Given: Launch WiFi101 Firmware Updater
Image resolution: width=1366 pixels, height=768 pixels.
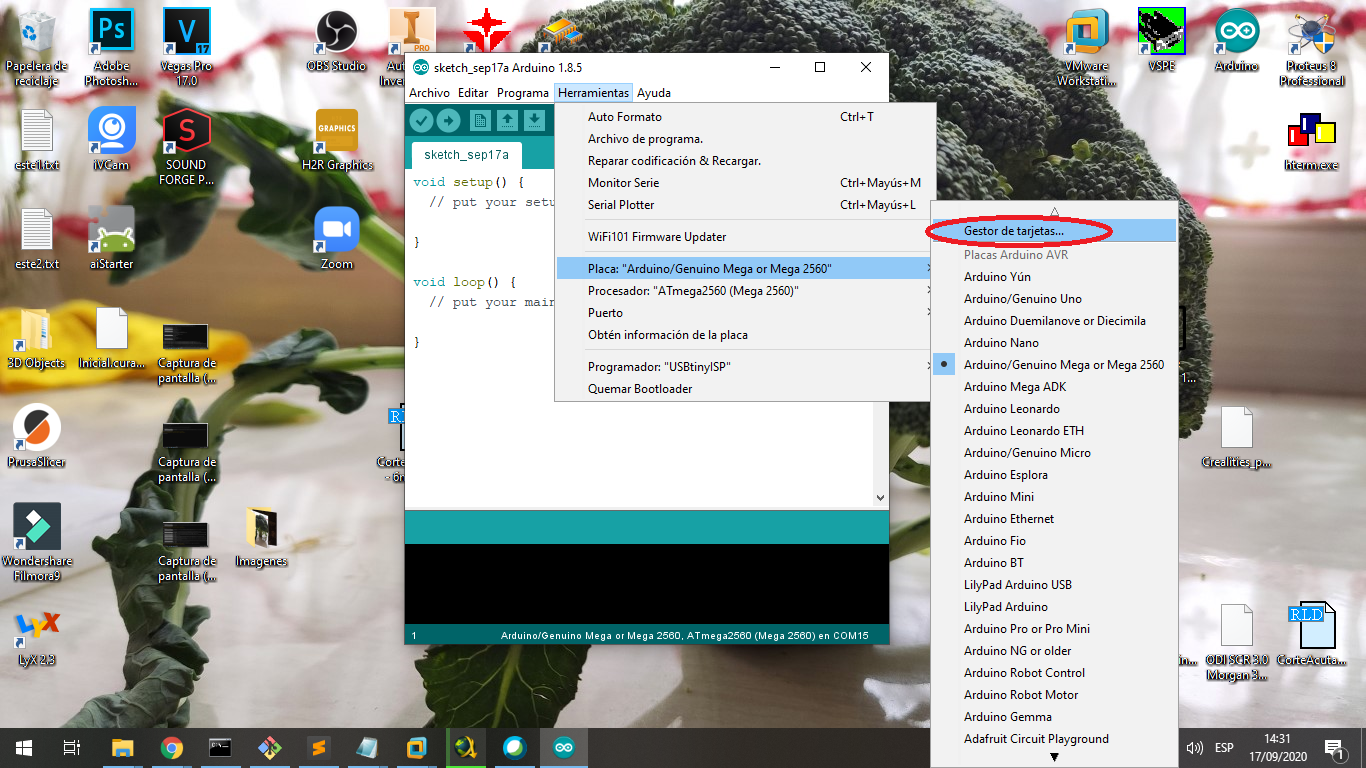Looking at the screenshot, I should coord(745,237).
